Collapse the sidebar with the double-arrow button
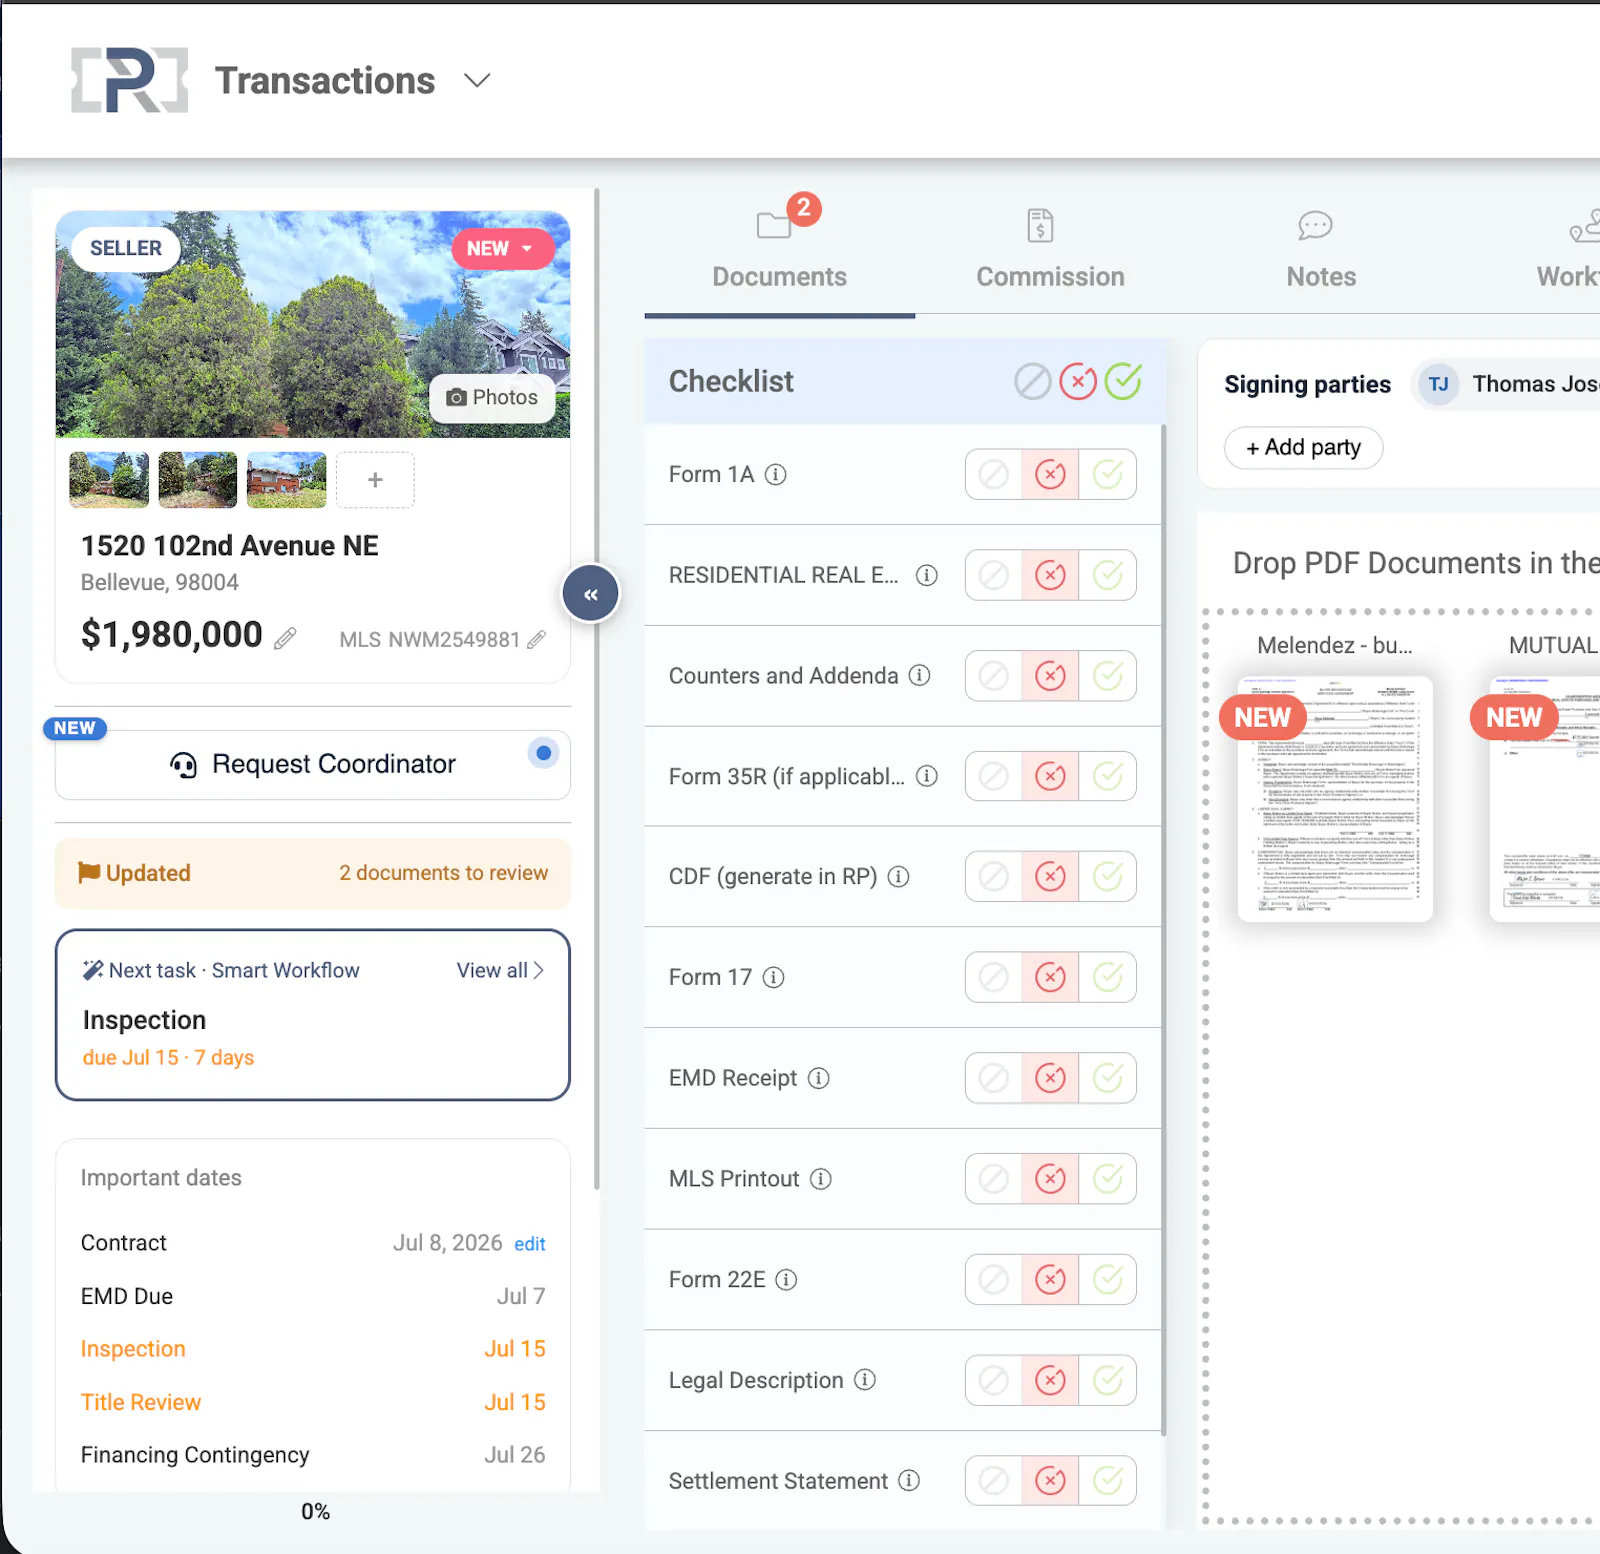Viewport: 1600px width, 1554px height. [x=591, y=594]
